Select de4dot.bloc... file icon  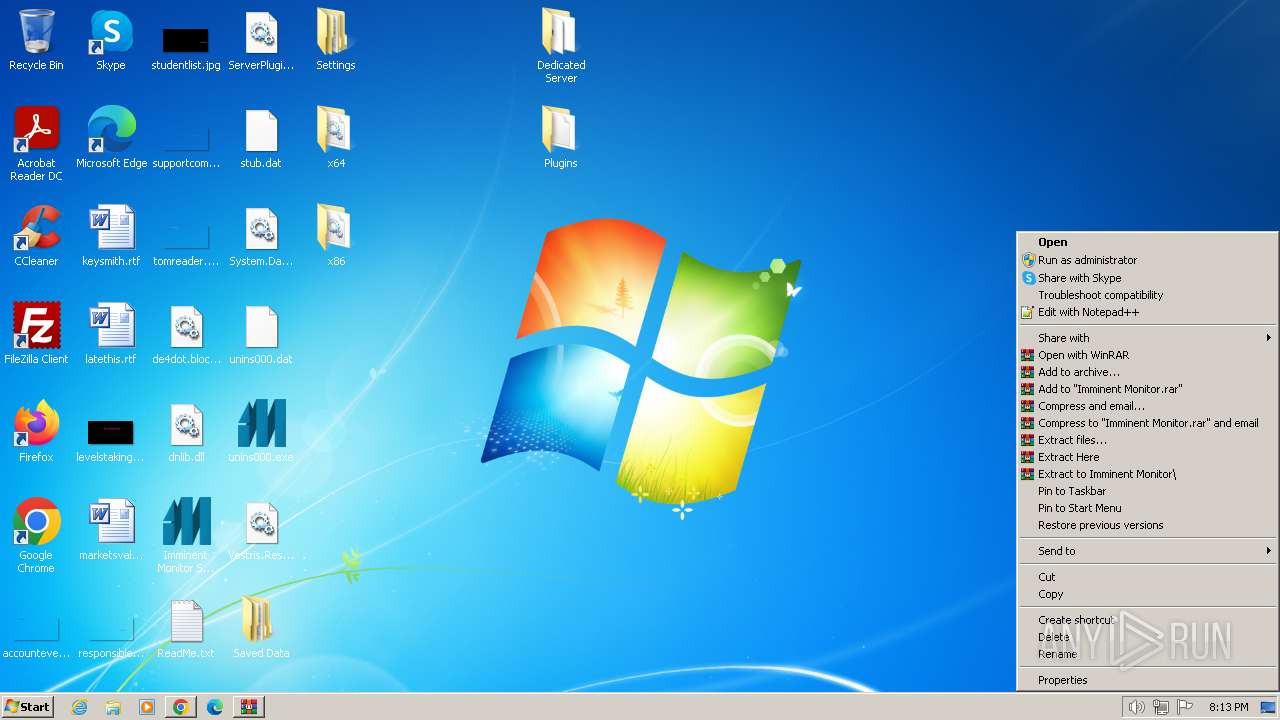point(186,334)
